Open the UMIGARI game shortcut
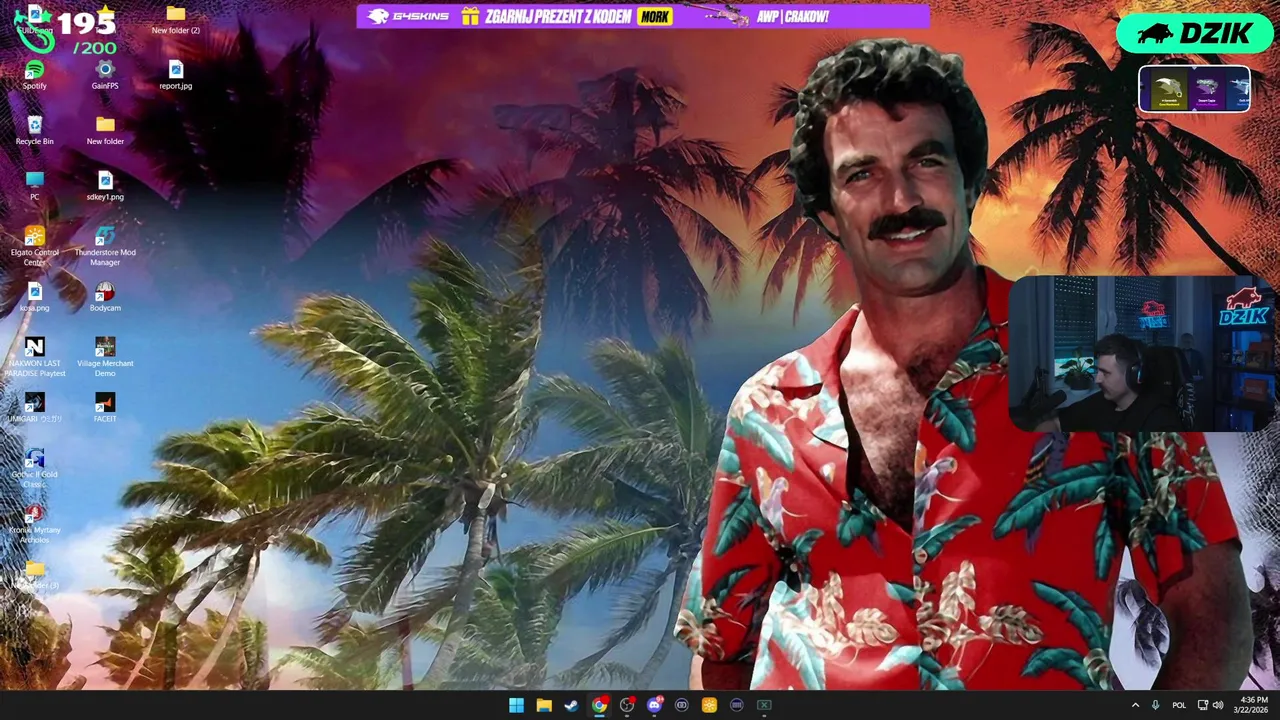Image resolution: width=1280 pixels, height=720 pixels. [x=35, y=407]
